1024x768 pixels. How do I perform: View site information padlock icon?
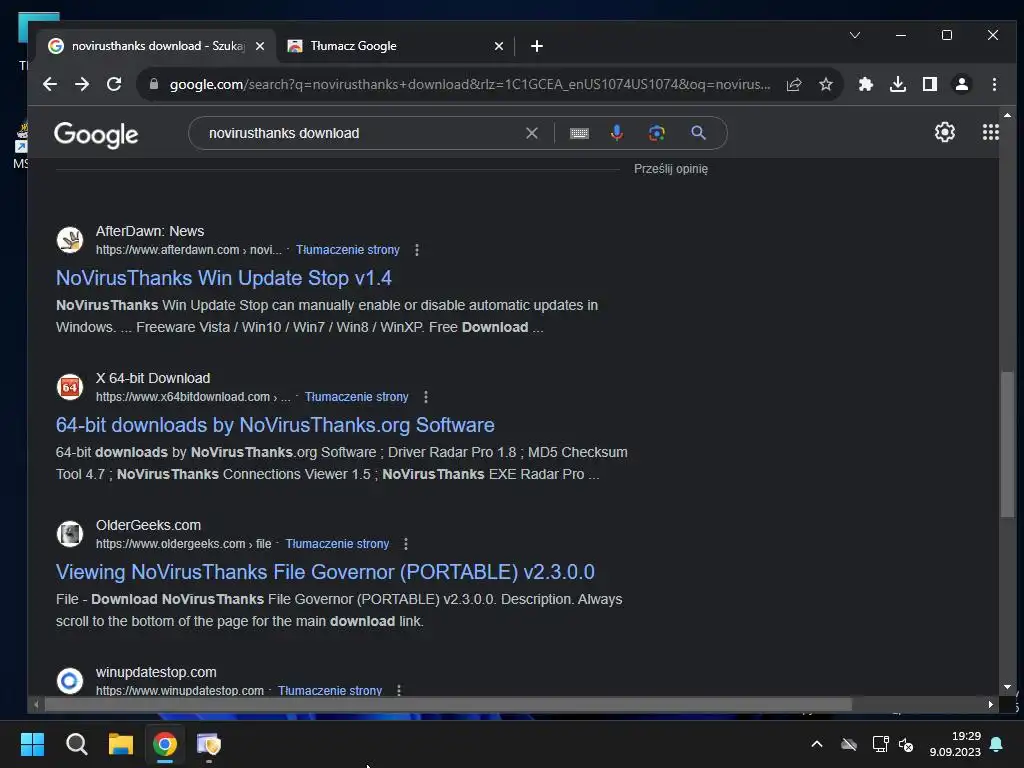pos(154,84)
